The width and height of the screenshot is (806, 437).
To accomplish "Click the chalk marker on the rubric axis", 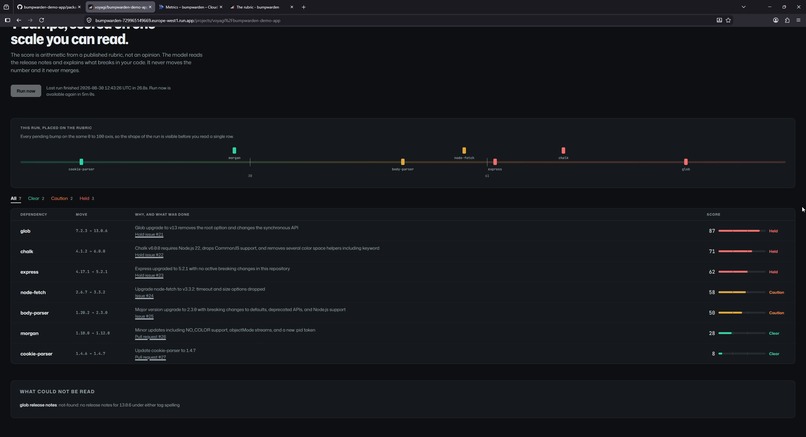I will 563,151.
